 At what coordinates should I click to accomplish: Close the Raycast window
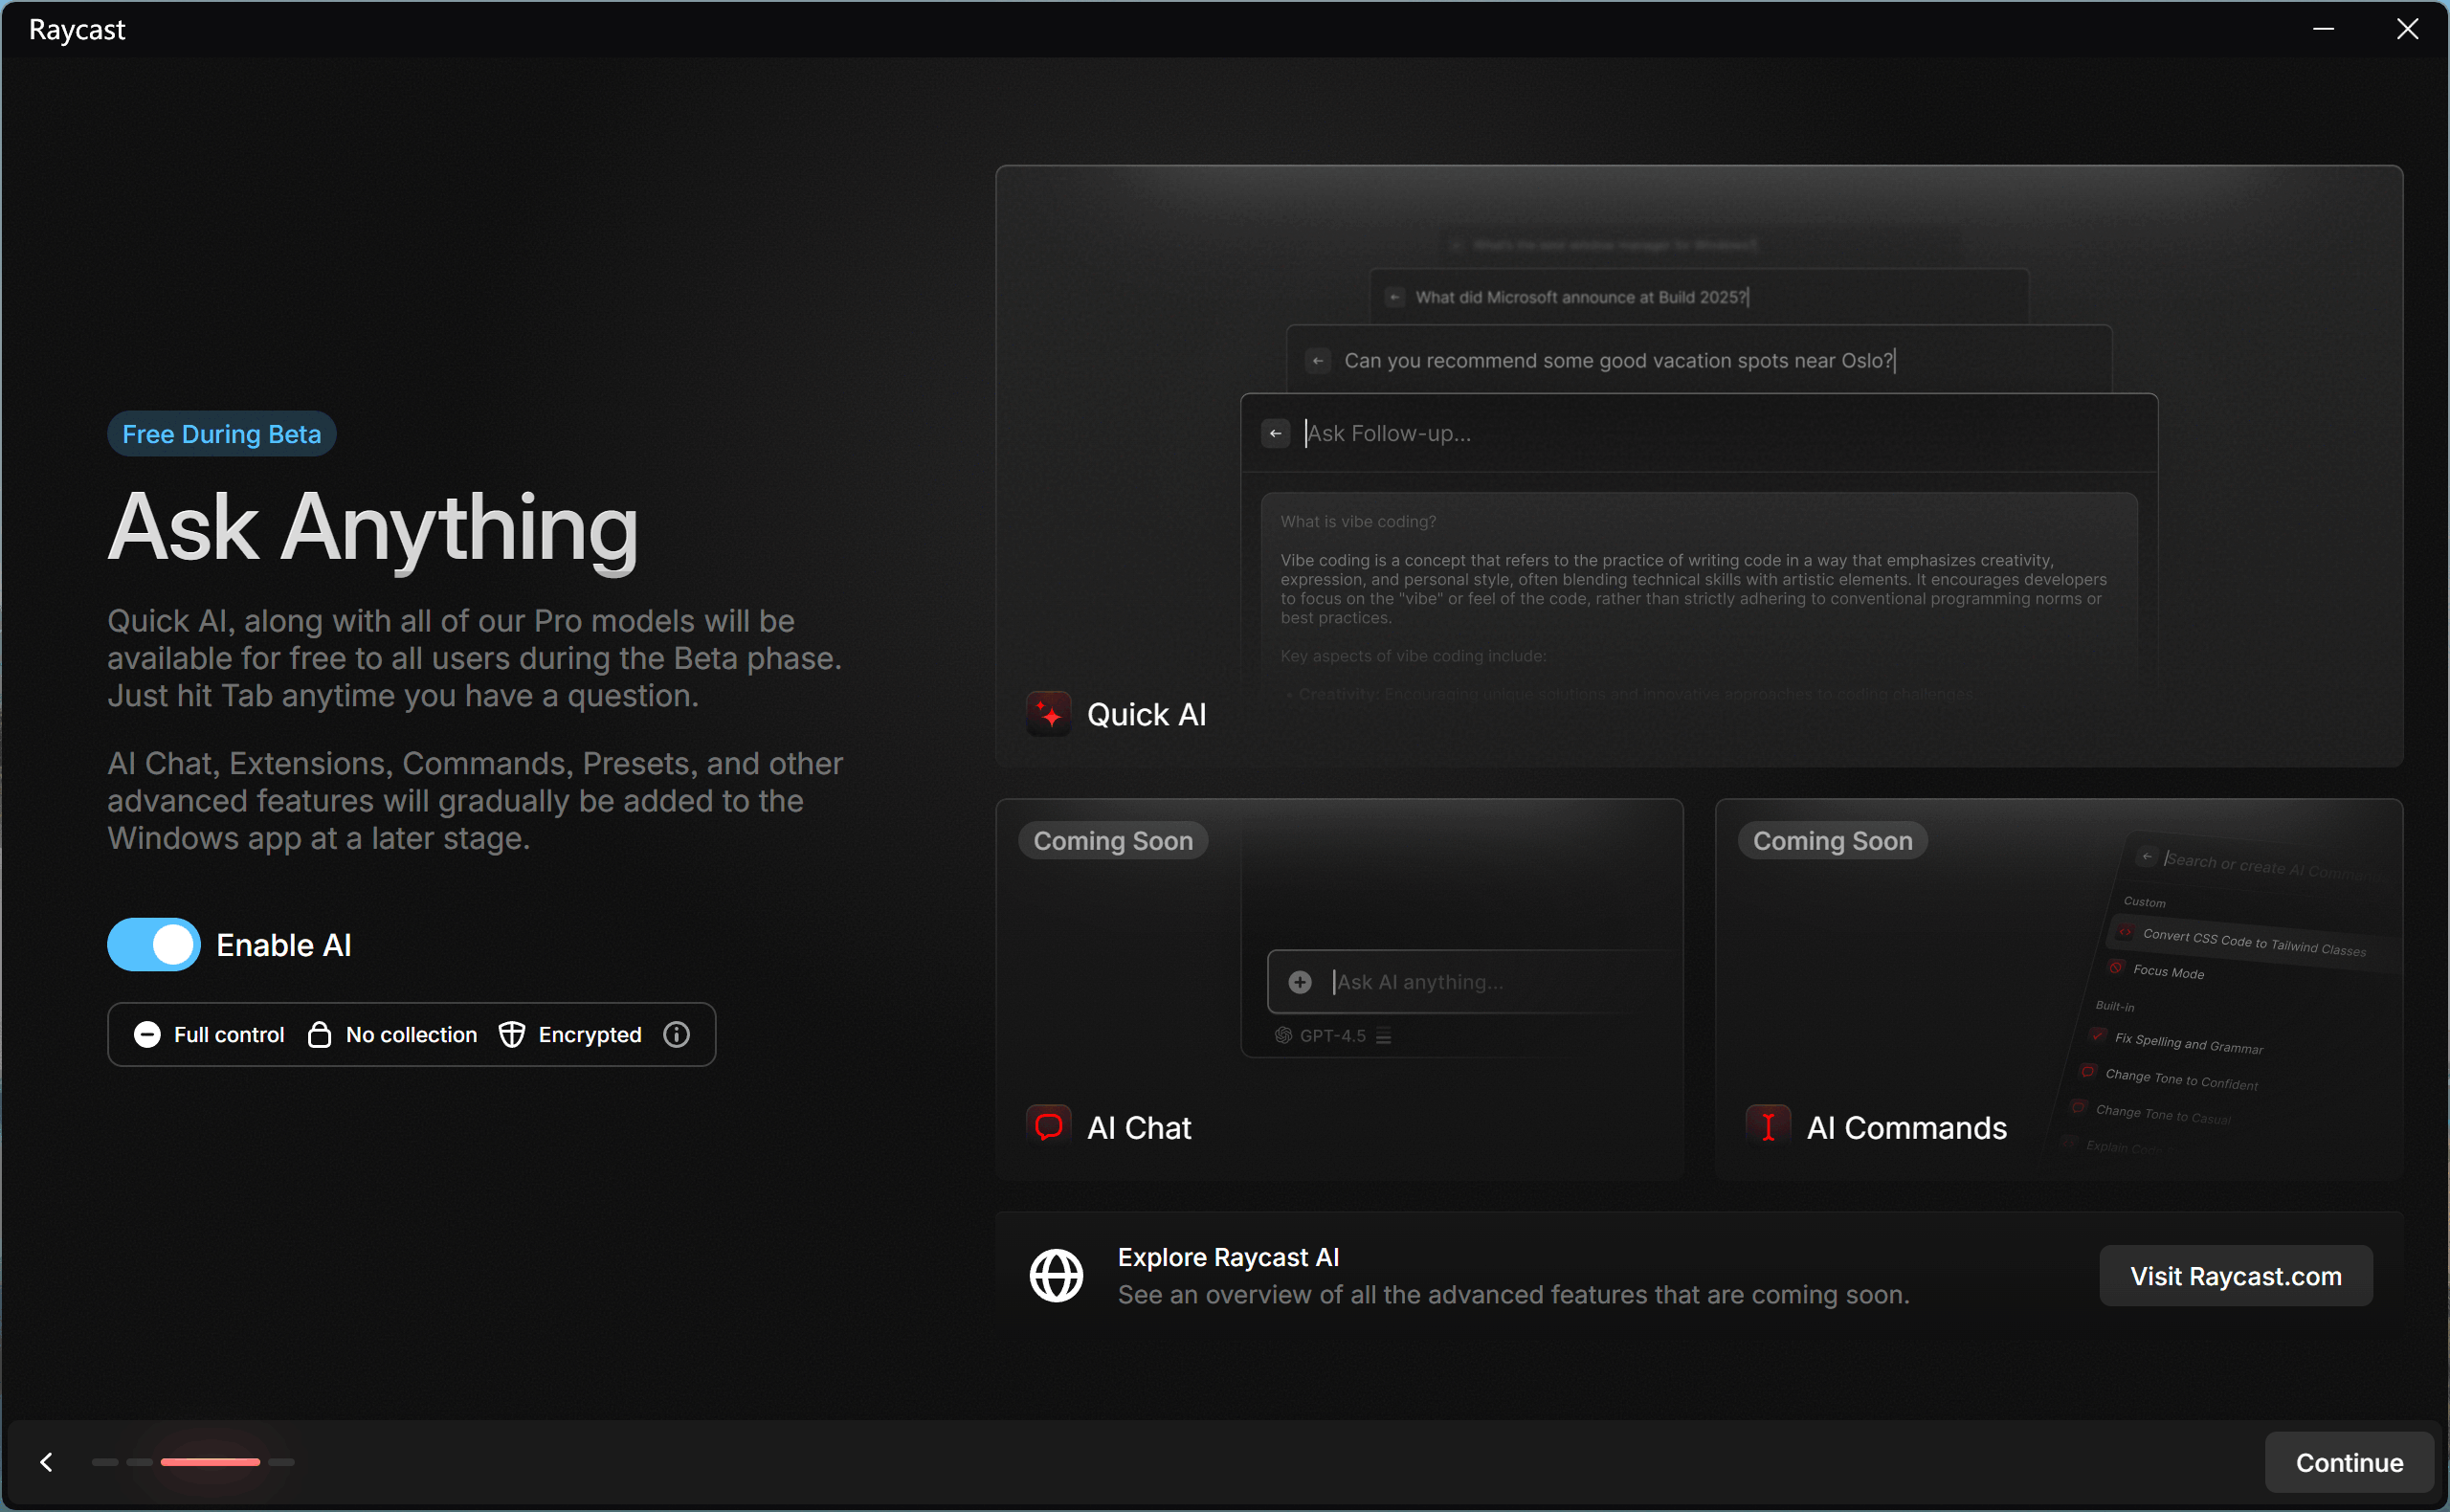click(x=2407, y=29)
